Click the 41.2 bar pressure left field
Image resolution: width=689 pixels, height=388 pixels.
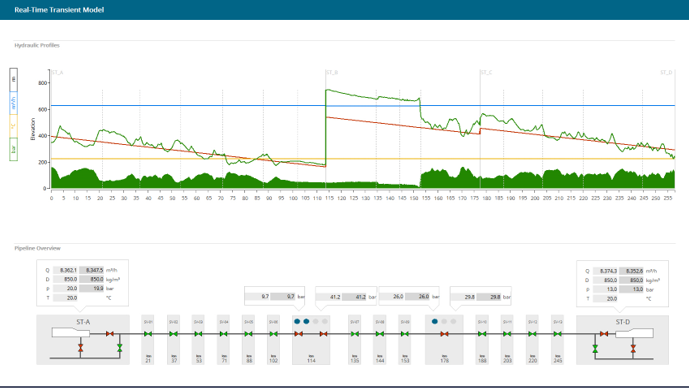coord(329,297)
